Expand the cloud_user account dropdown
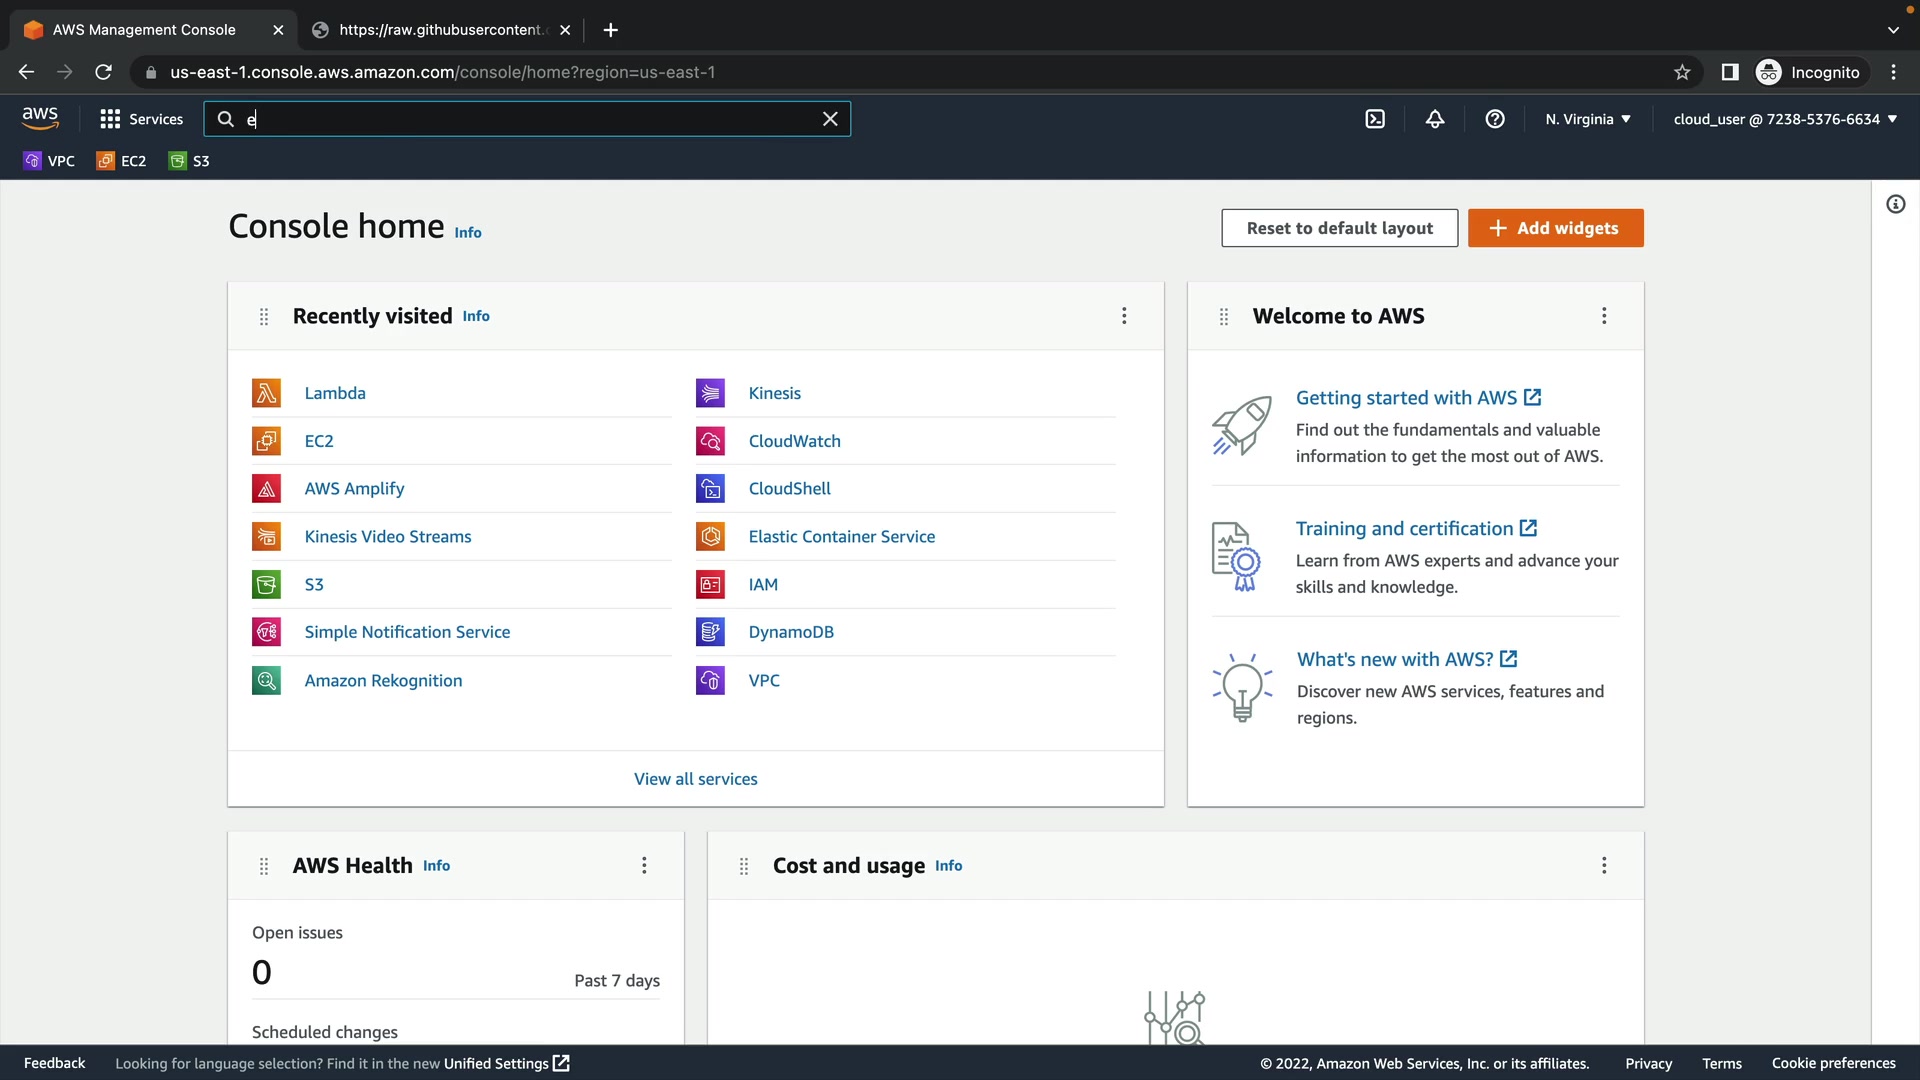Image resolution: width=1920 pixels, height=1080 pixels. click(x=1785, y=119)
